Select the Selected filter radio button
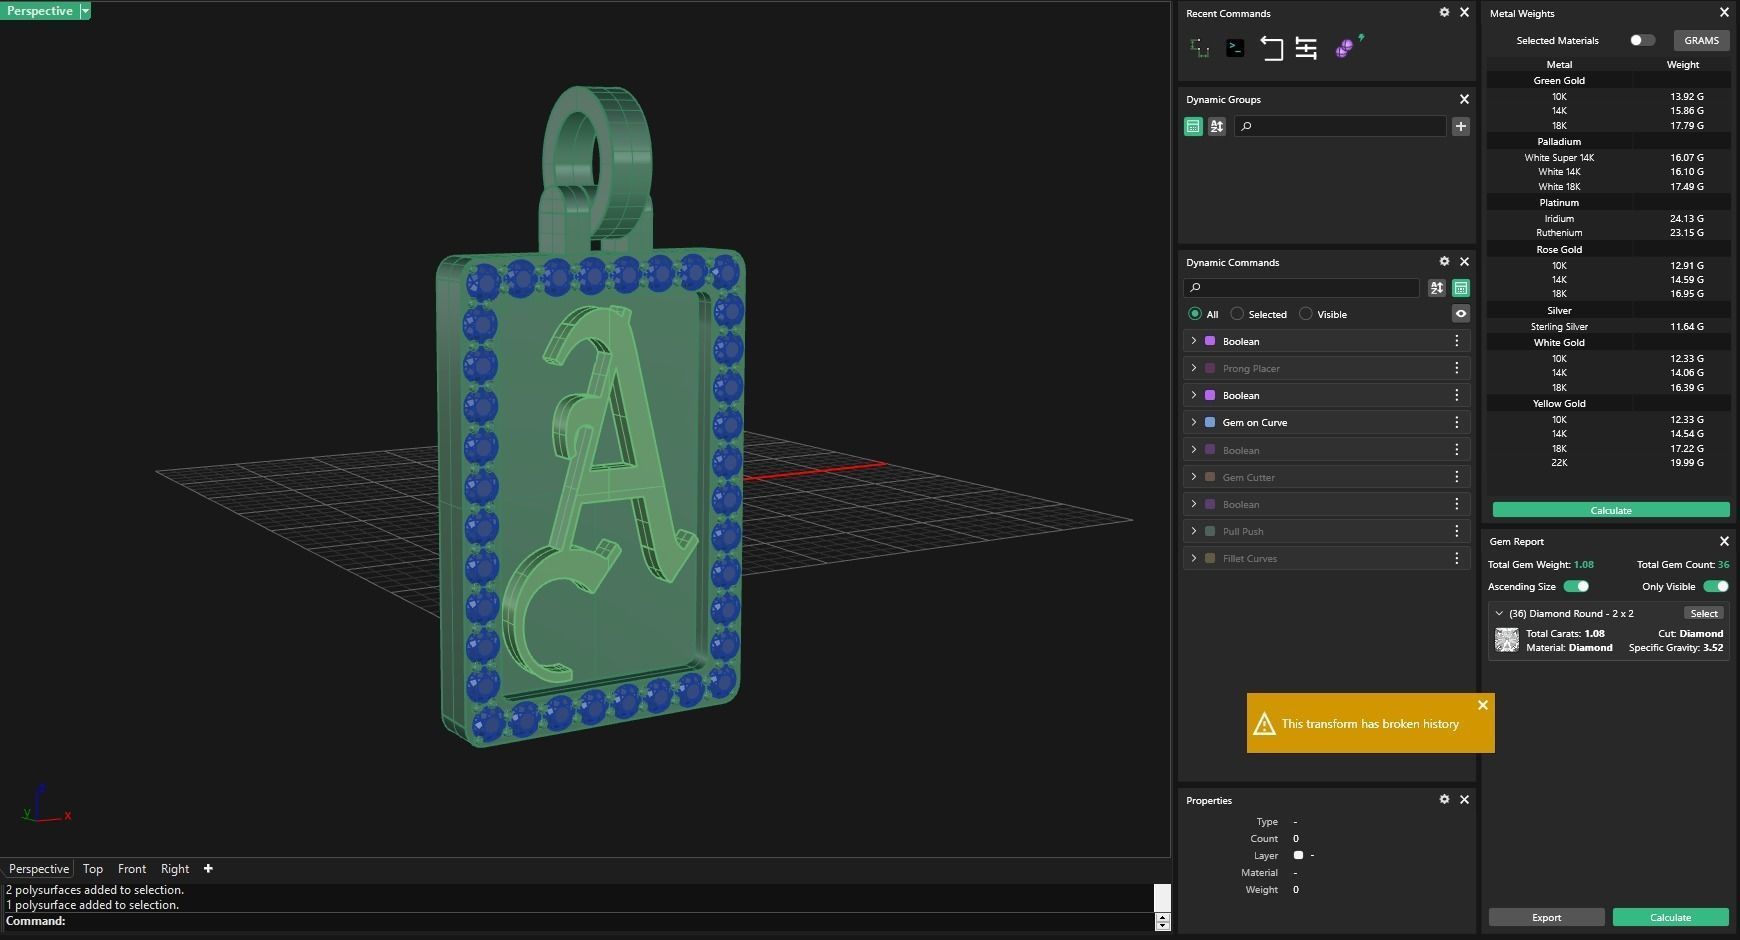 click(x=1237, y=314)
